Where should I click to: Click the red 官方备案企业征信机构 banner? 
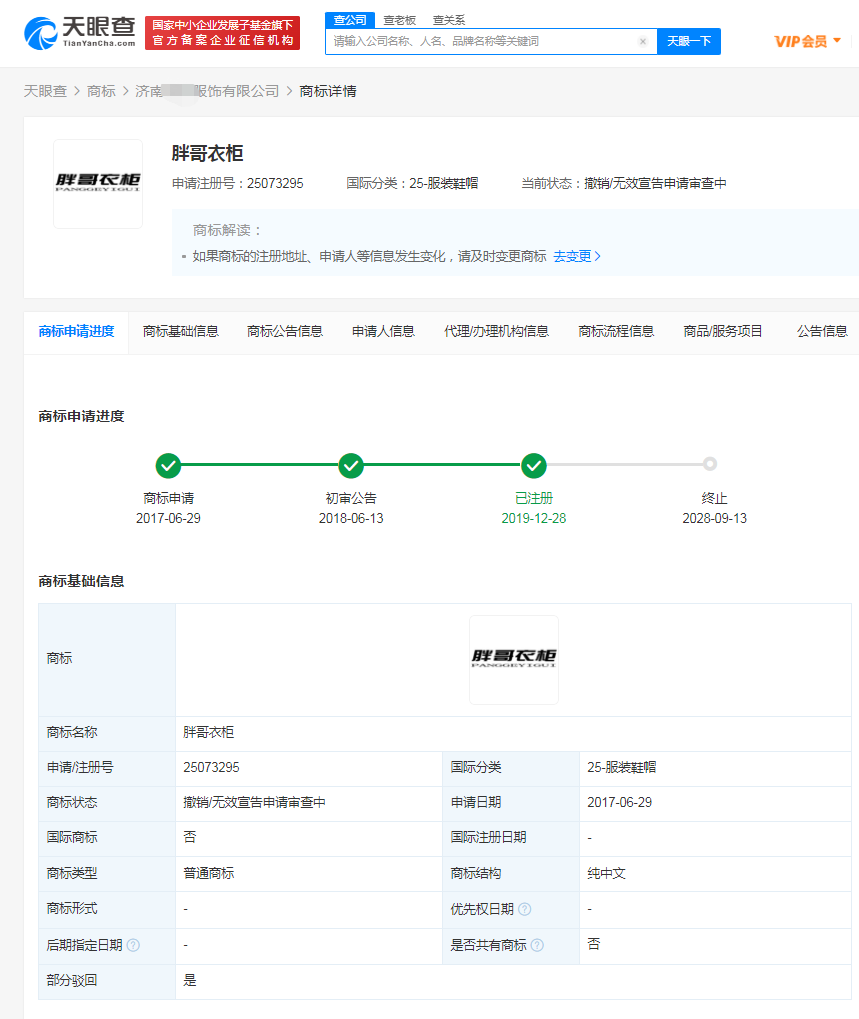(x=222, y=33)
